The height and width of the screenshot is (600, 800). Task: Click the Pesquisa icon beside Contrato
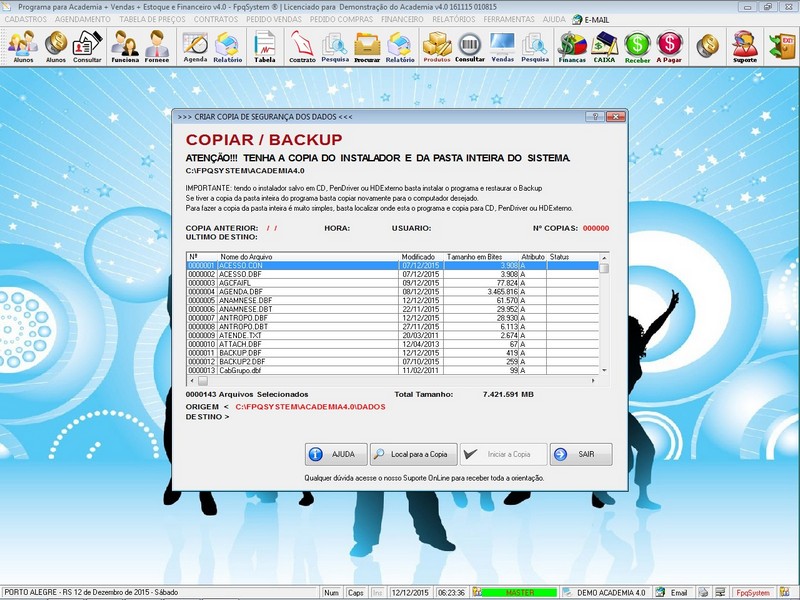335,46
